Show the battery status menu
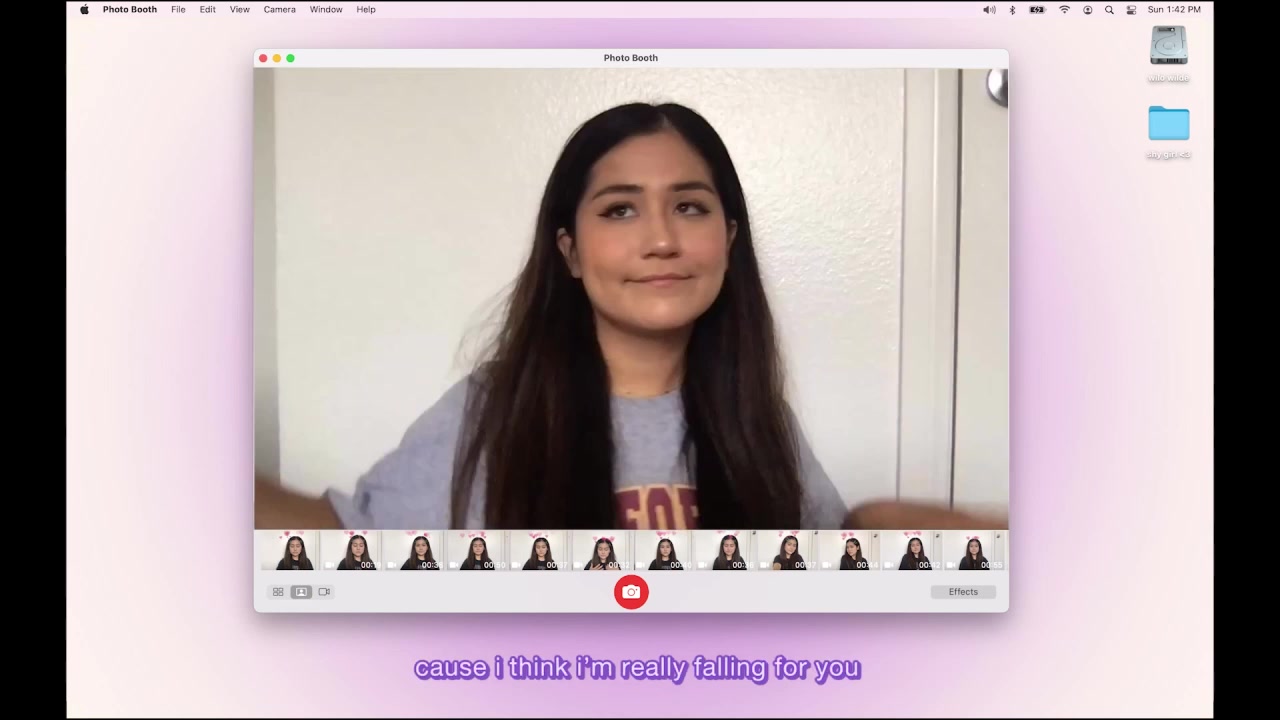 [1037, 9]
